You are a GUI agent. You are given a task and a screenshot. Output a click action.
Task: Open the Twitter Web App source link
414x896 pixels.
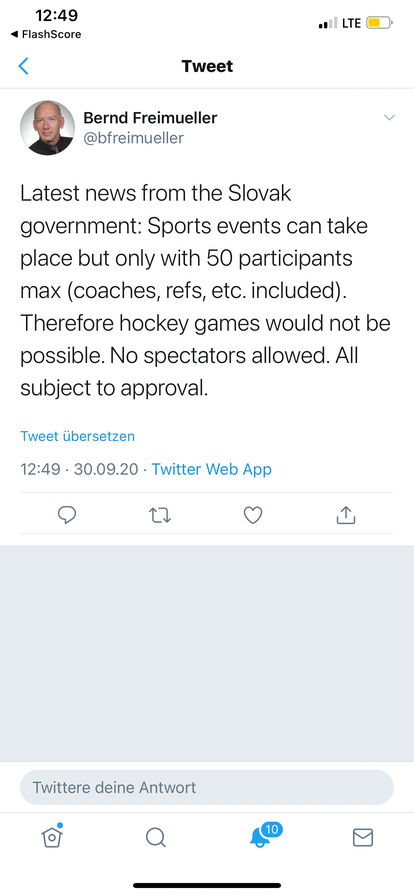(x=212, y=469)
